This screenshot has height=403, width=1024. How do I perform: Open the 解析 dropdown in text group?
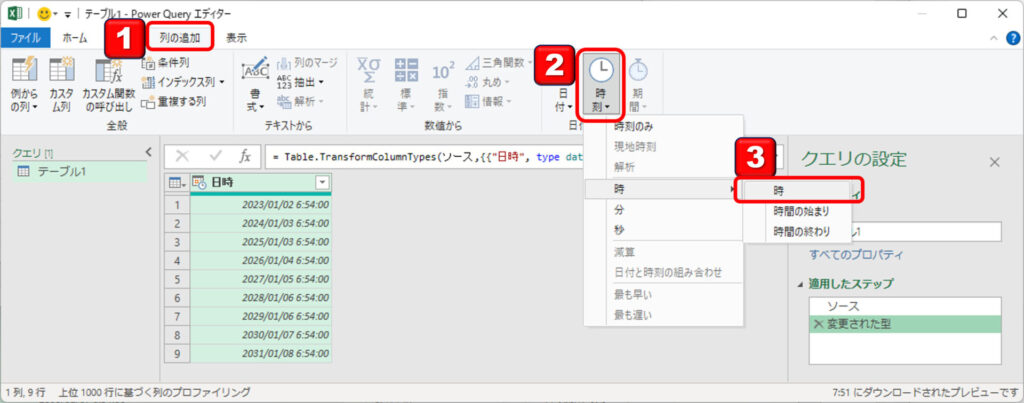click(x=300, y=101)
